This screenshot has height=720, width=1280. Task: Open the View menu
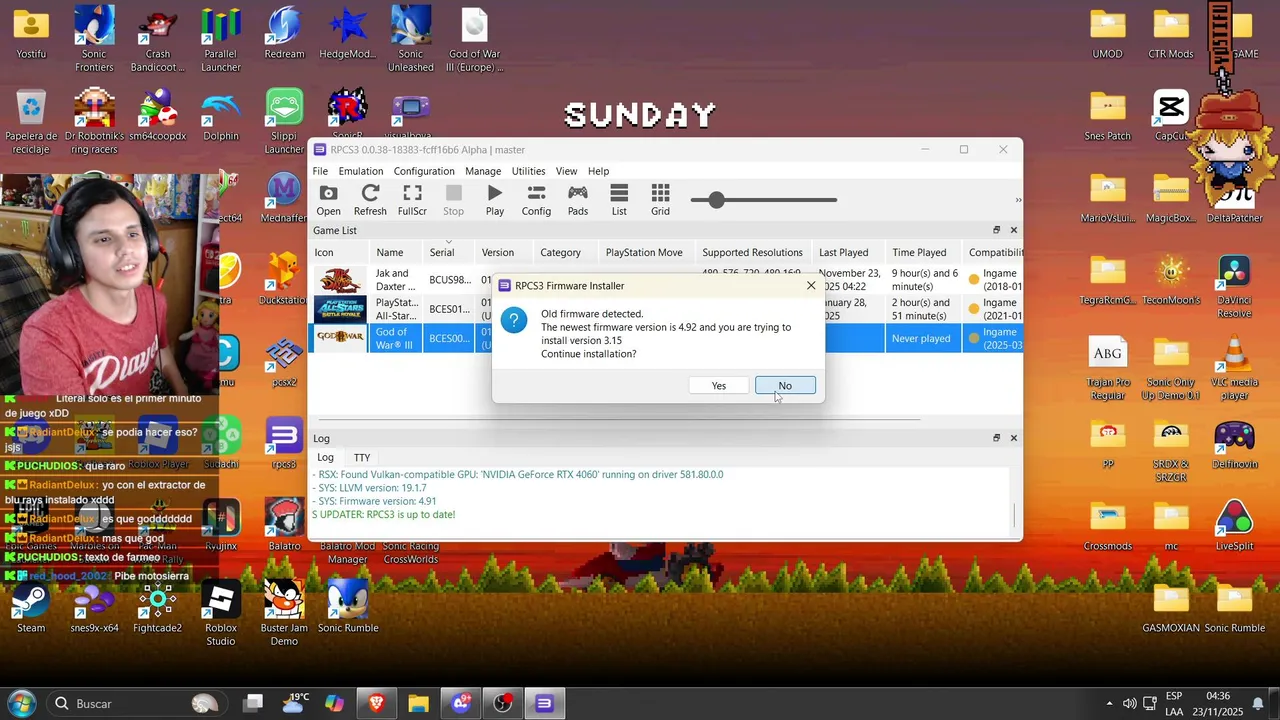pos(566,171)
